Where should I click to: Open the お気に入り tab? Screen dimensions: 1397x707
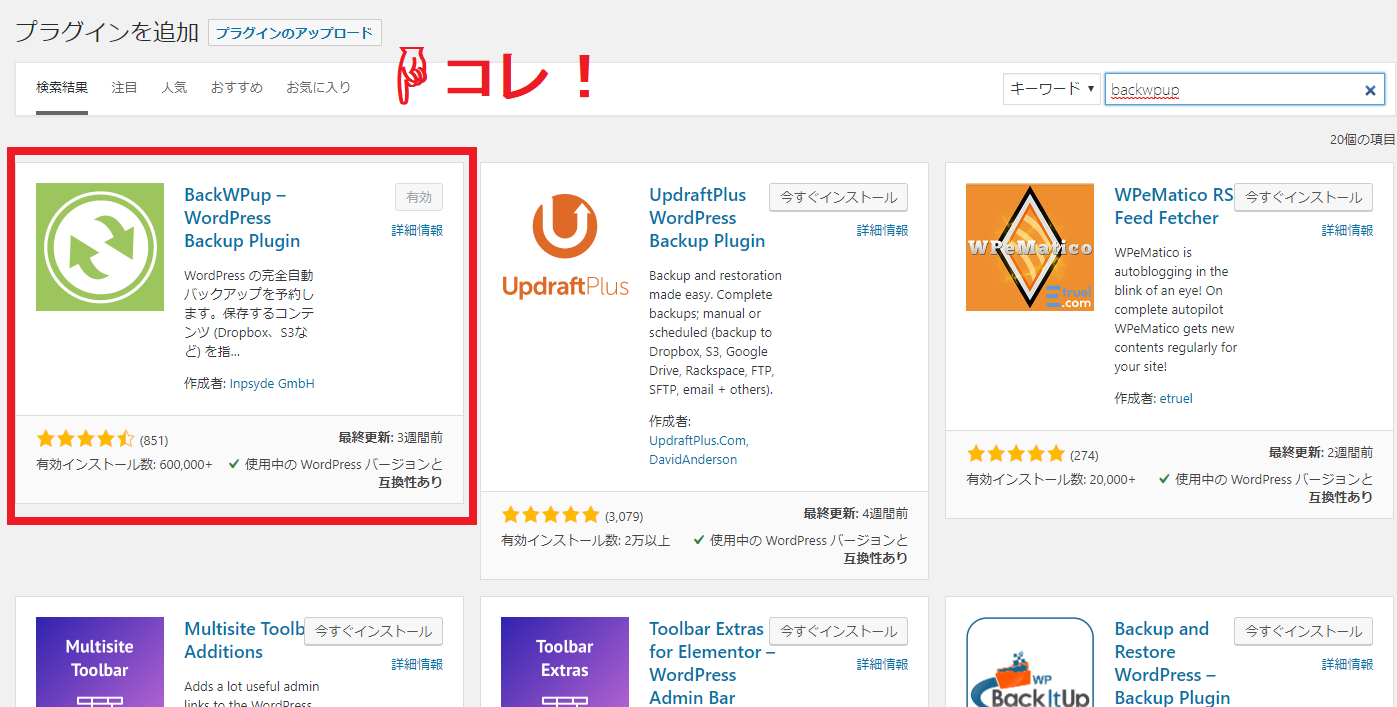[319, 88]
